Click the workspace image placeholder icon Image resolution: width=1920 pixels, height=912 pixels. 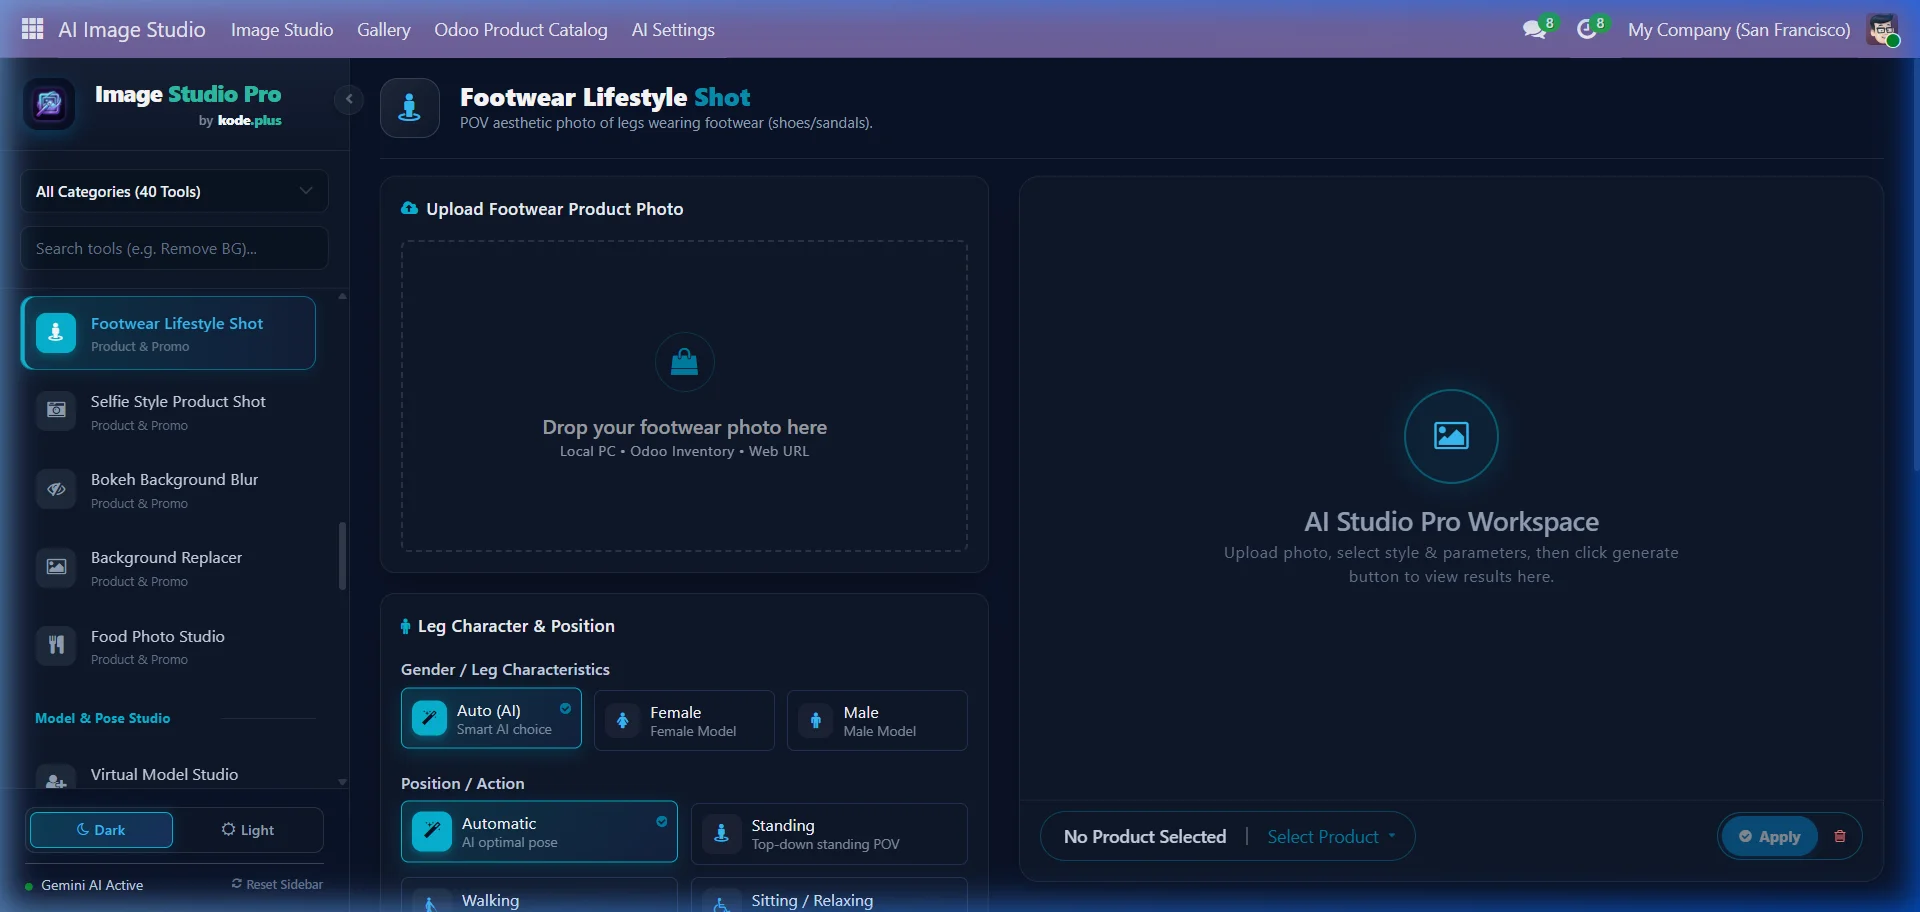pyautogui.click(x=1451, y=436)
